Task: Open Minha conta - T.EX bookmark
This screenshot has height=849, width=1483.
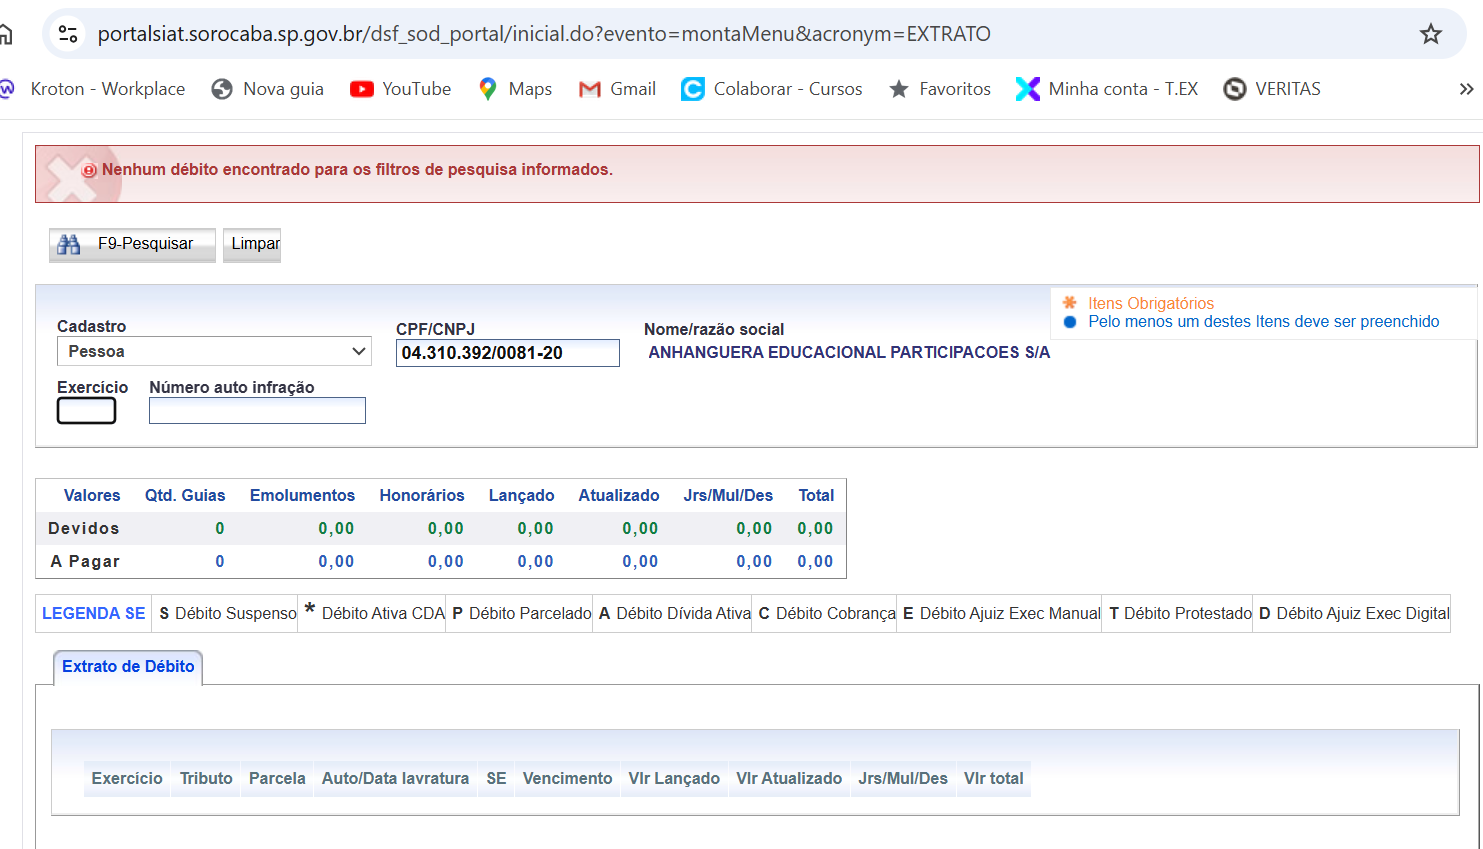Action: [1107, 89]
